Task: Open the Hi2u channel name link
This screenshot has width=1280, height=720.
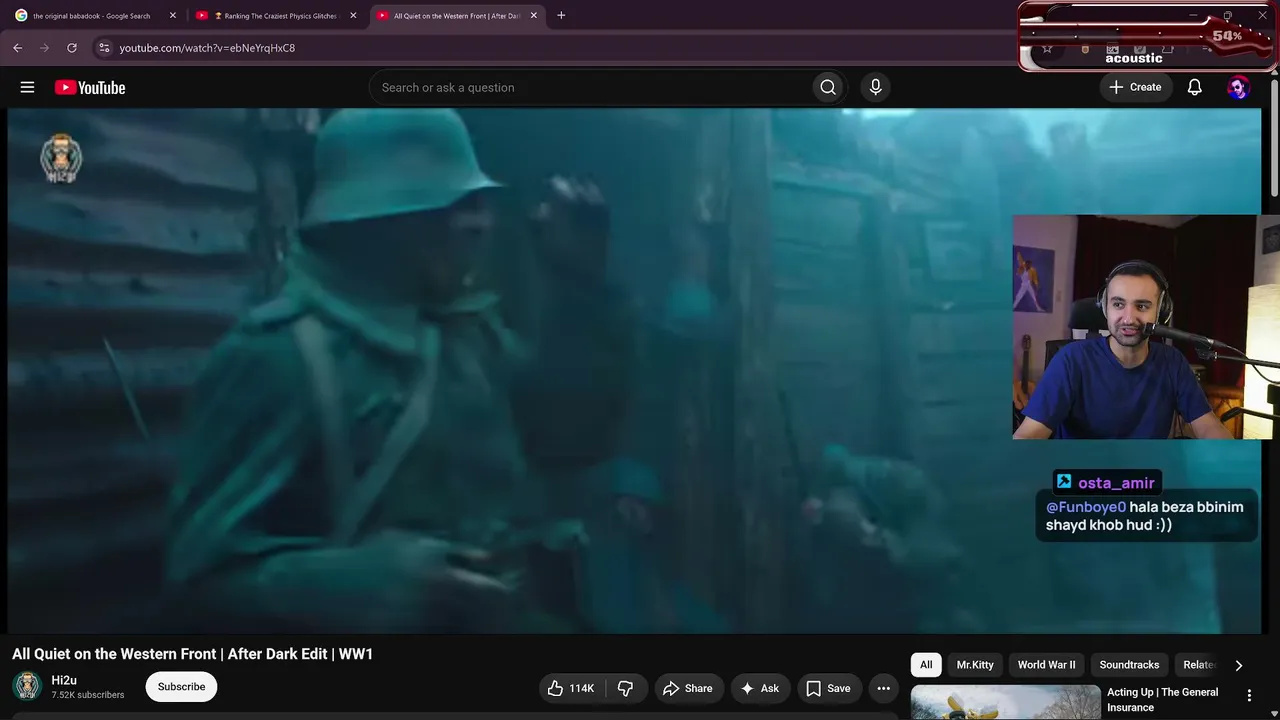Action: [x=64, y=680]
